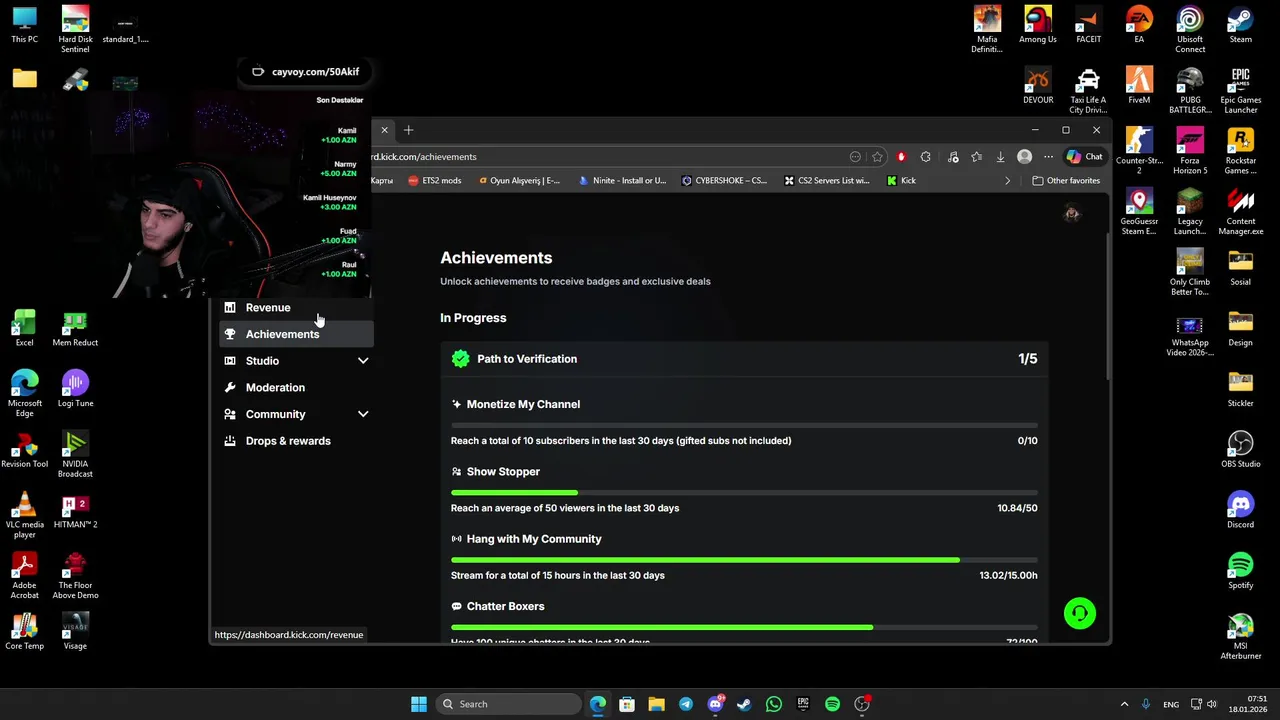This screenshot has height=720, width=1280.
Task: Open Telegram from the taskbar
Action: [x=685, y=704]
